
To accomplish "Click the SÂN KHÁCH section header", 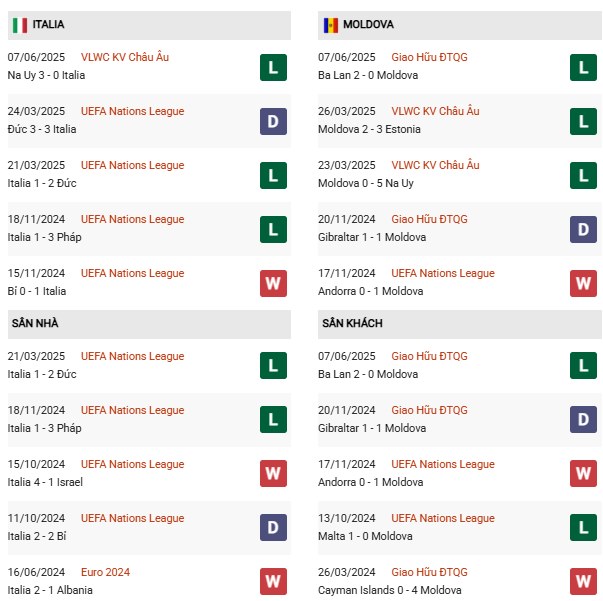I will pyautogui.click(x=352, y=323).
